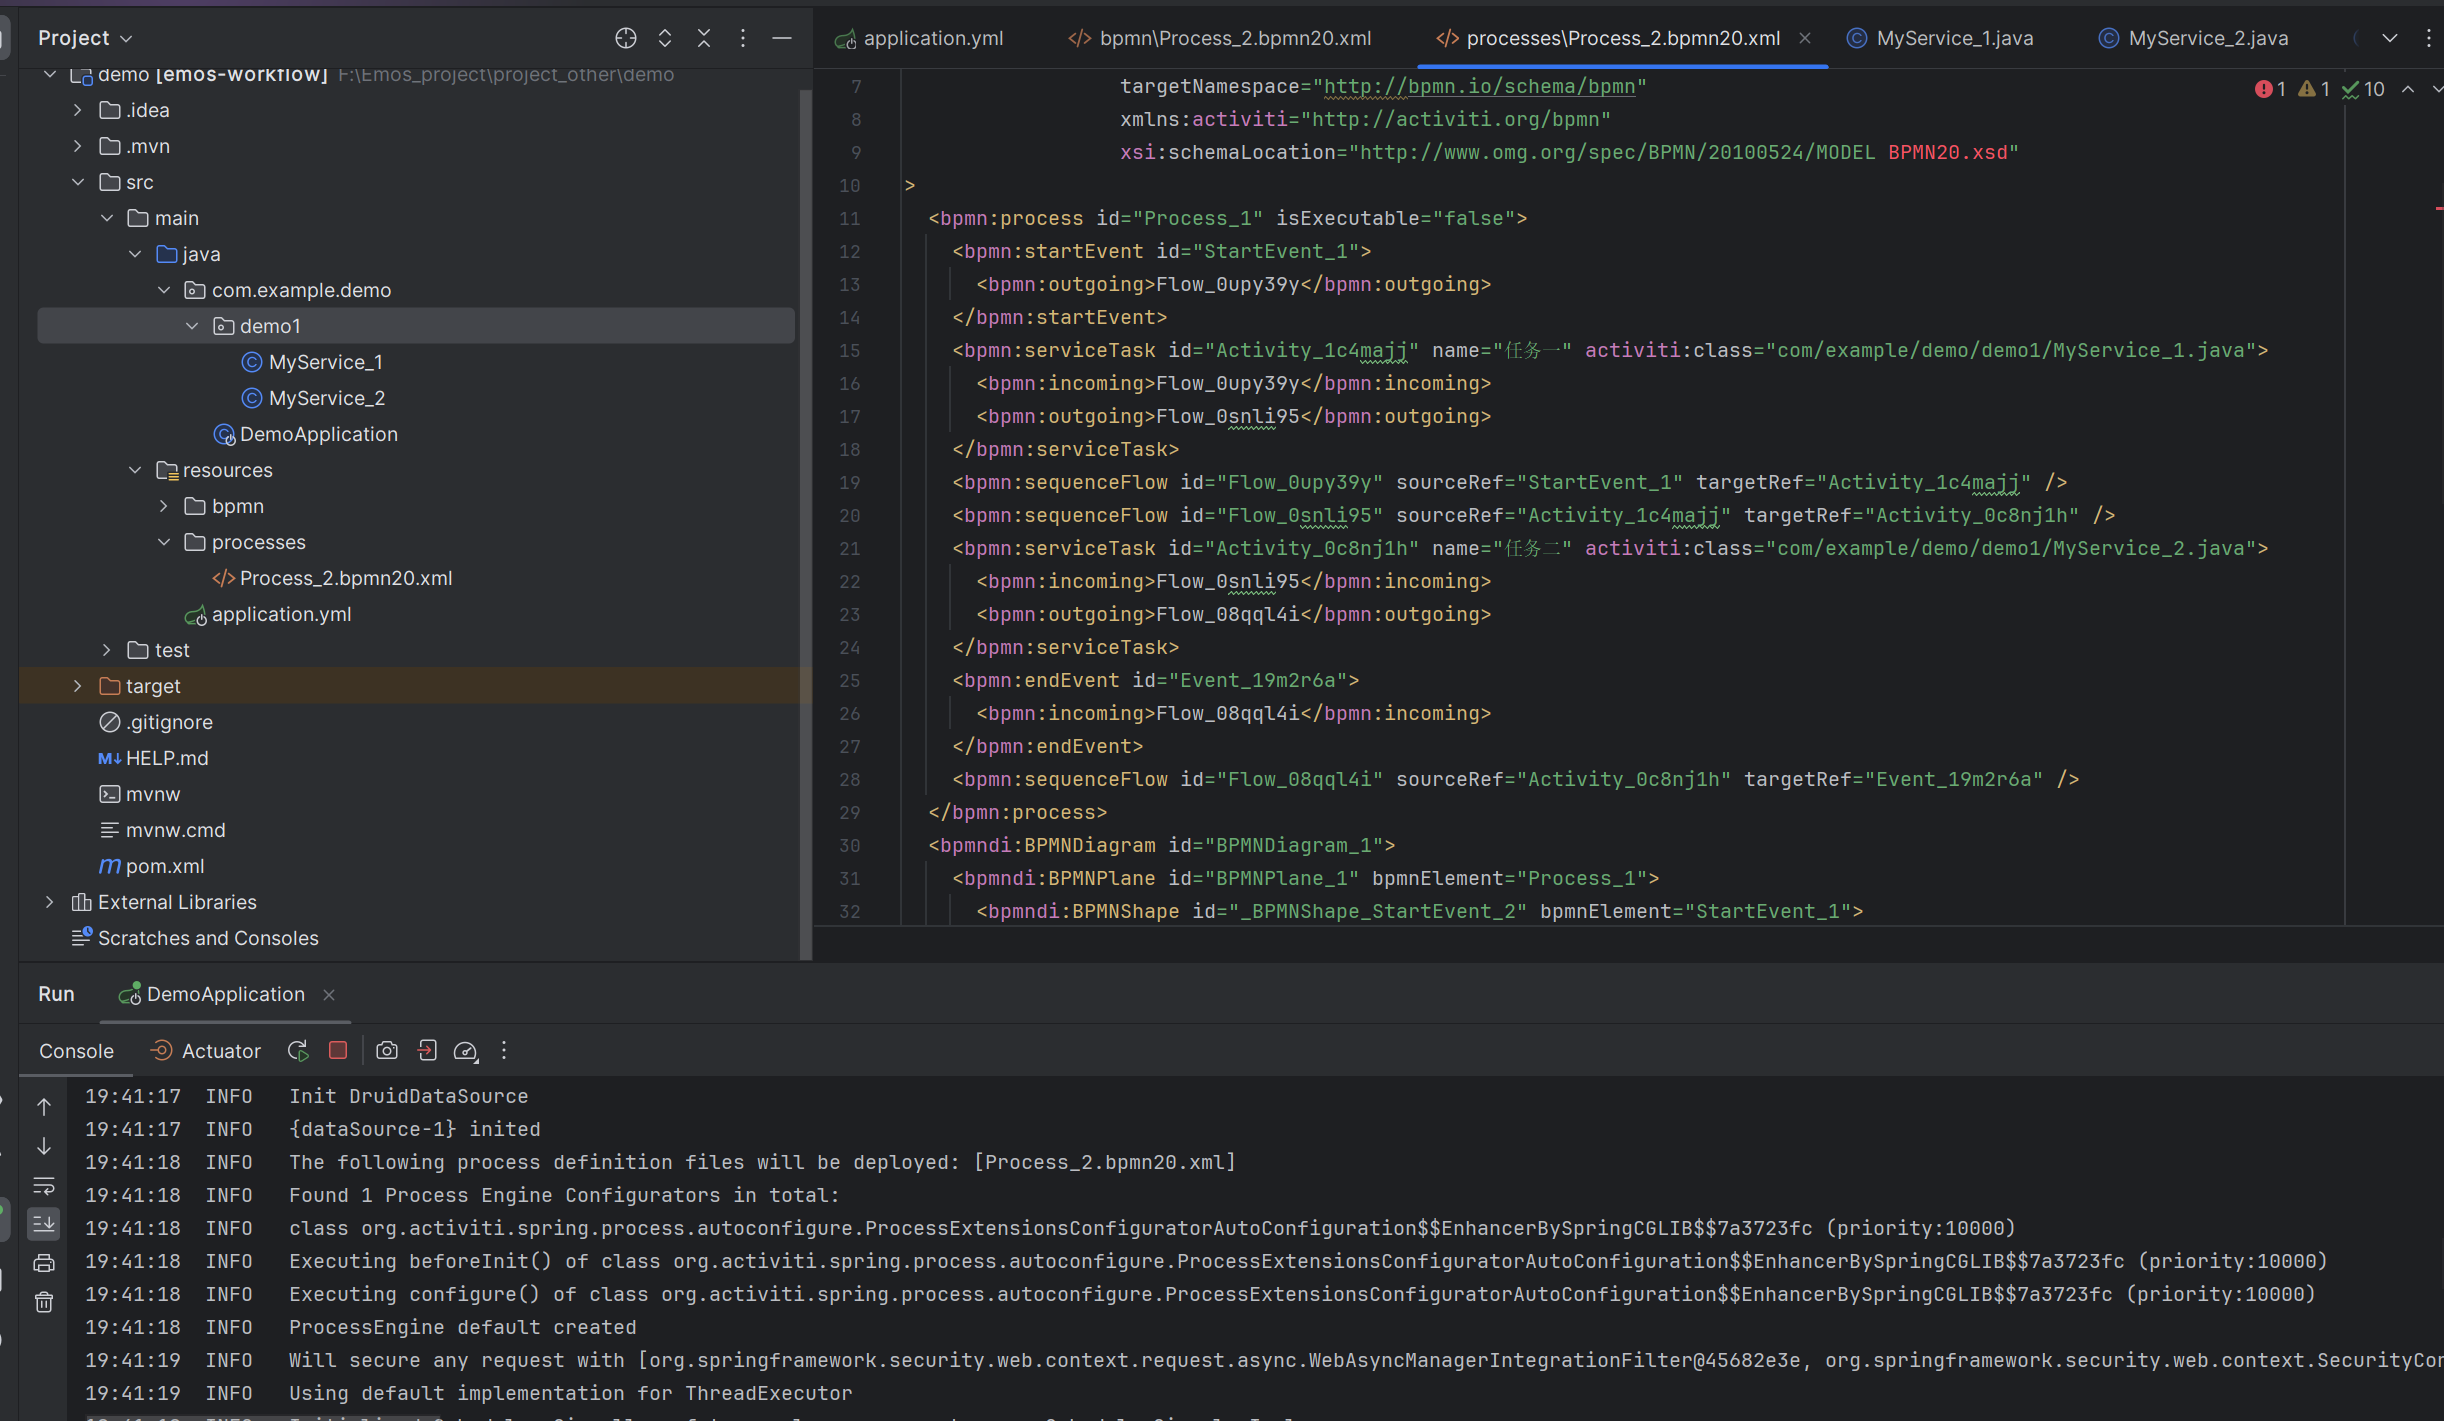Viewport: 2444px width, 1421px height.
Task: Expand the .idea folder
Action: 78,110
